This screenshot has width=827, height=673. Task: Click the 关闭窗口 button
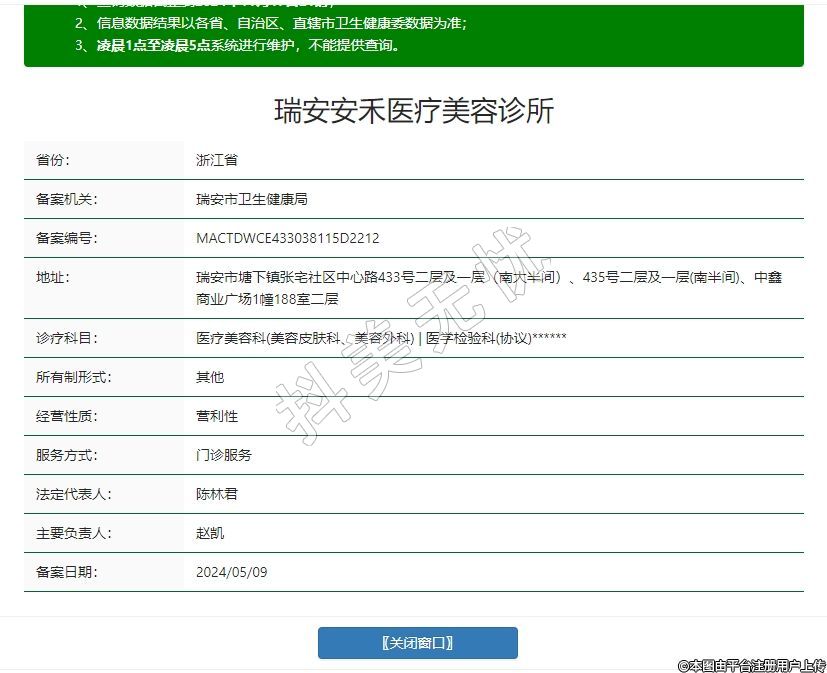(x=417, y=643)
